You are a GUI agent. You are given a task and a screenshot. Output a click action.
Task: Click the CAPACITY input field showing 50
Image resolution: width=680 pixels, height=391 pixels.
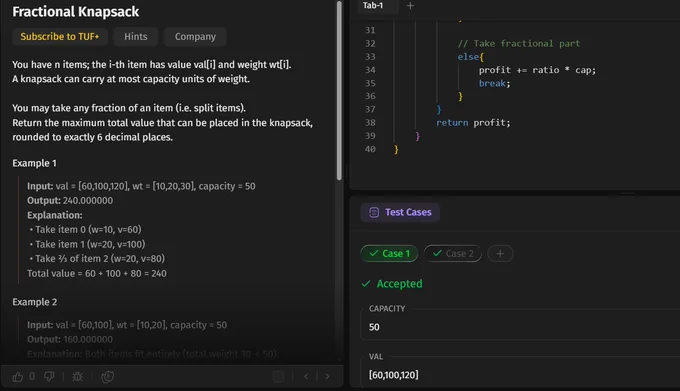tap(520, 327)
